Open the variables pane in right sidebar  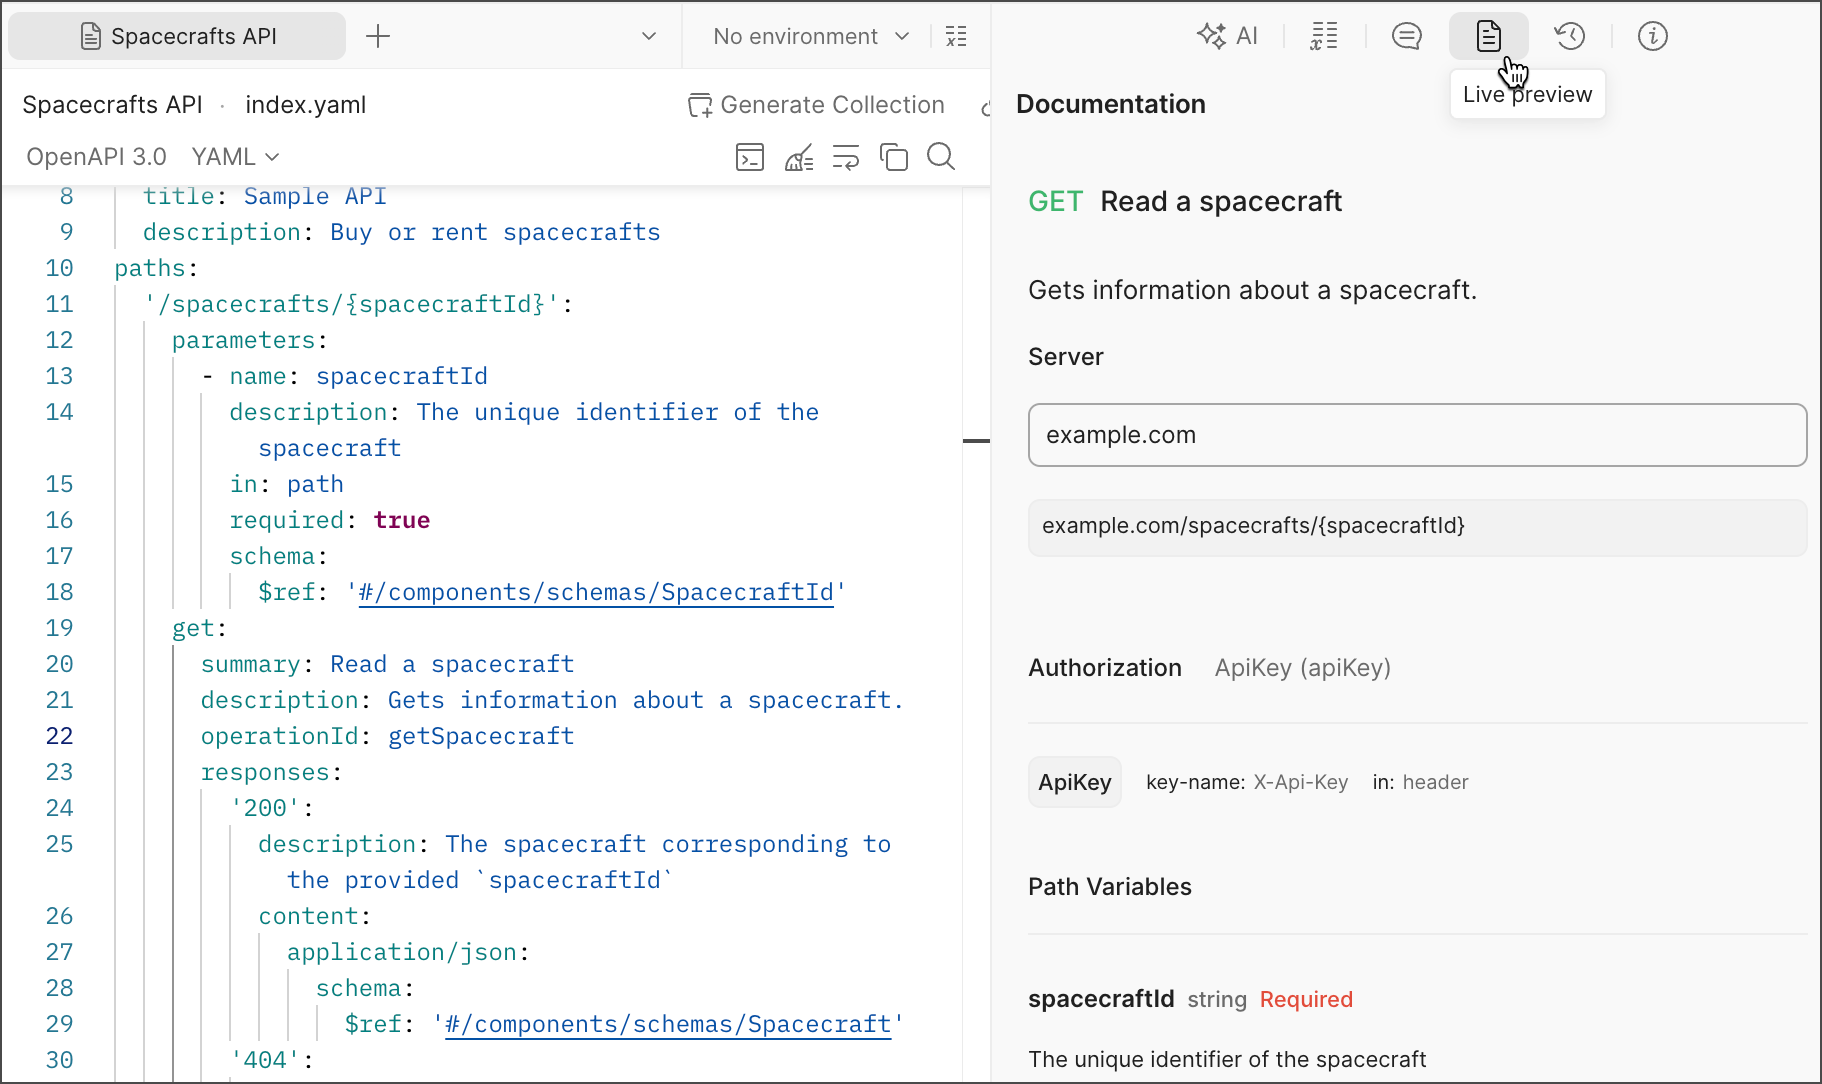click(x=1324, y=37)
